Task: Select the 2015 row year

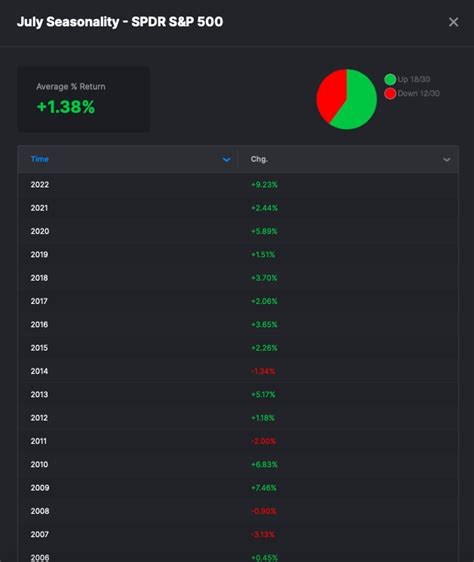Action: click(39, 348)
